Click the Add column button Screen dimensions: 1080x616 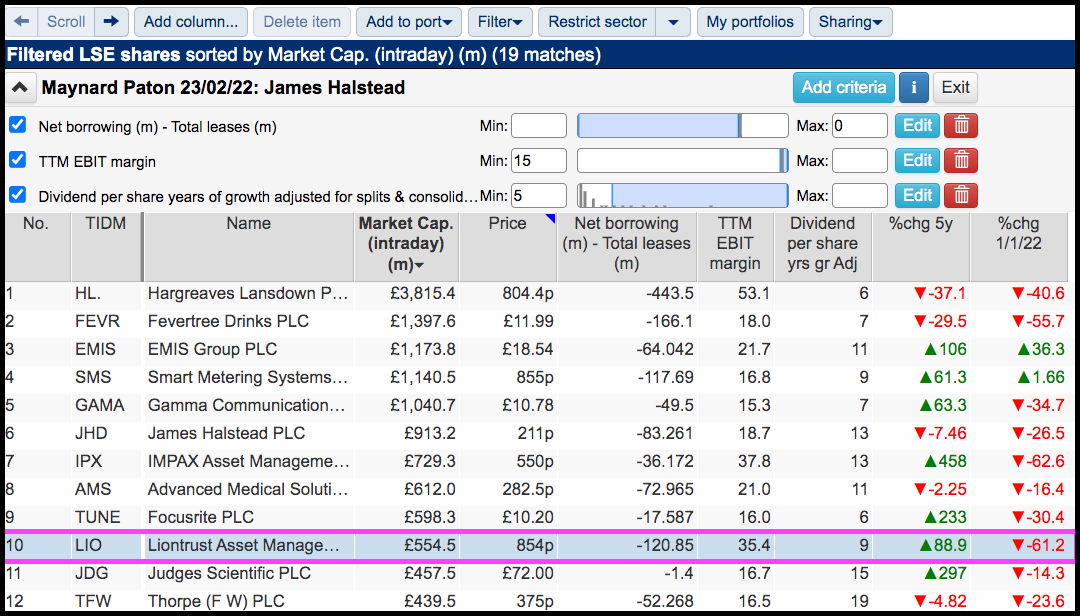pyautogui.click(x=191, y=22)
